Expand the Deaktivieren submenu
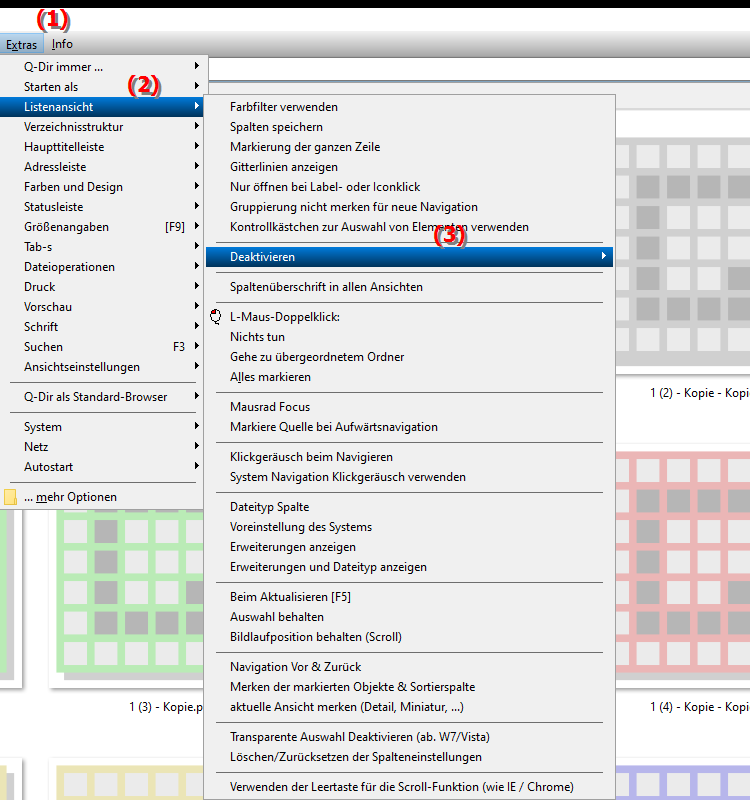Image resolution: width=750 pixels, height=800 pixels. [409, 257]
